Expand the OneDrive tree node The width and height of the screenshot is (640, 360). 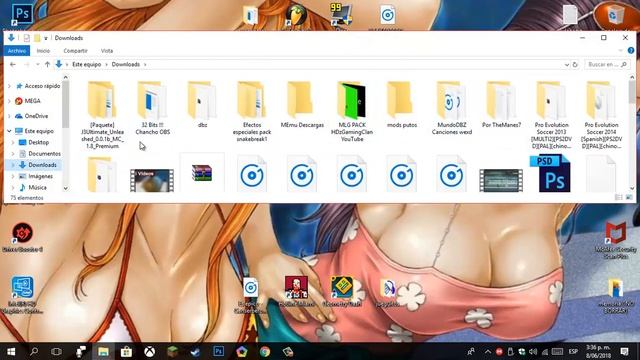[x=9, y=116]
